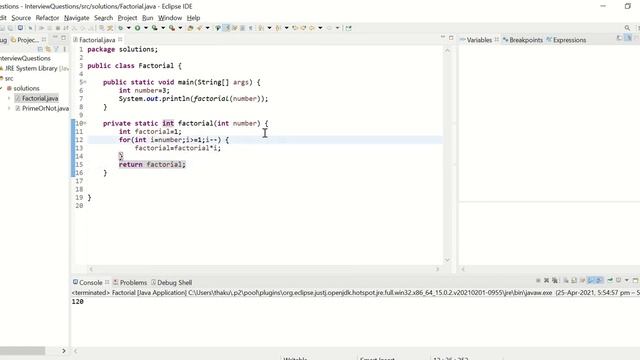640x360 pixels.
Task: Collapse the main method fold on line 5
Action: 85,82
